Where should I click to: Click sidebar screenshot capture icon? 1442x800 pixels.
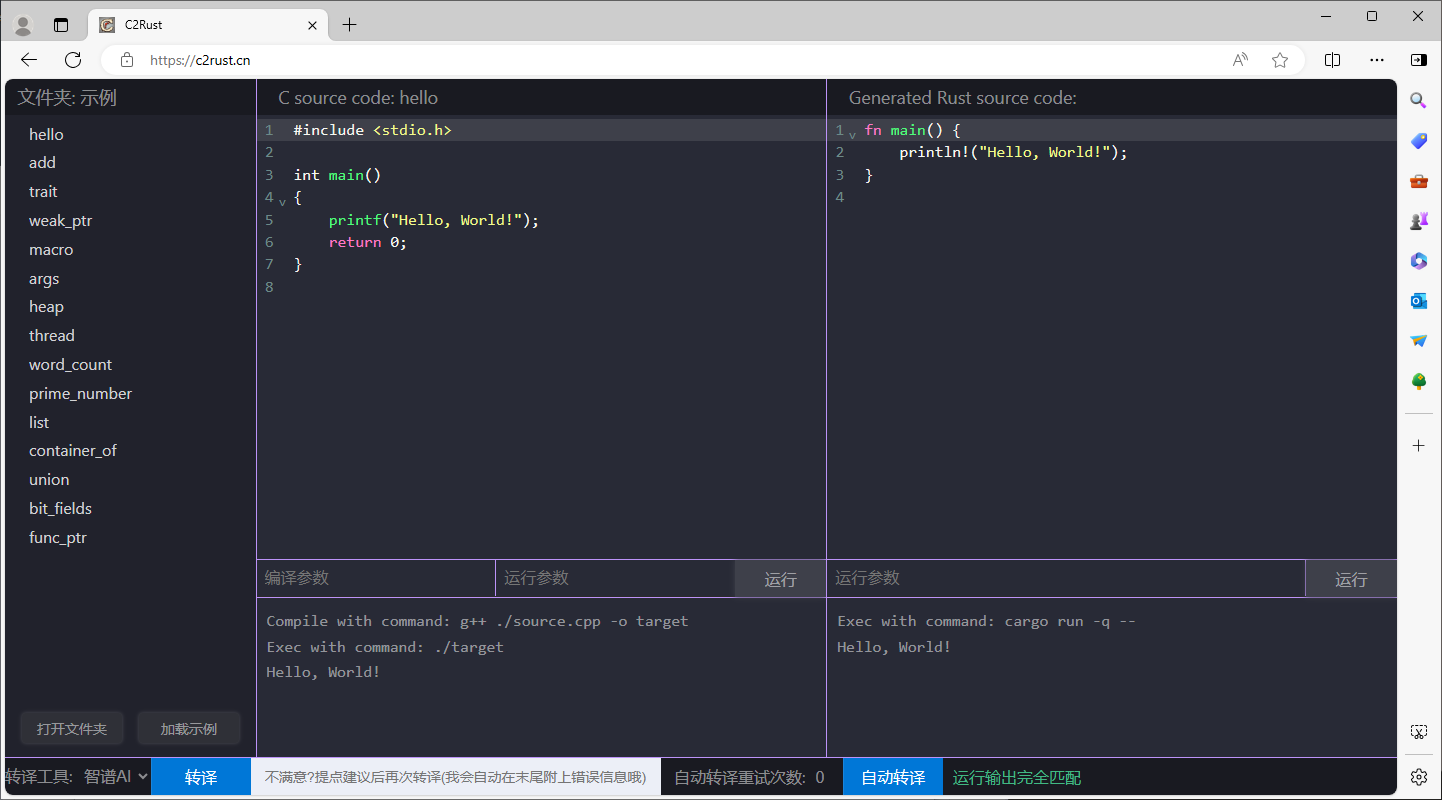(x=1418, y=732)
